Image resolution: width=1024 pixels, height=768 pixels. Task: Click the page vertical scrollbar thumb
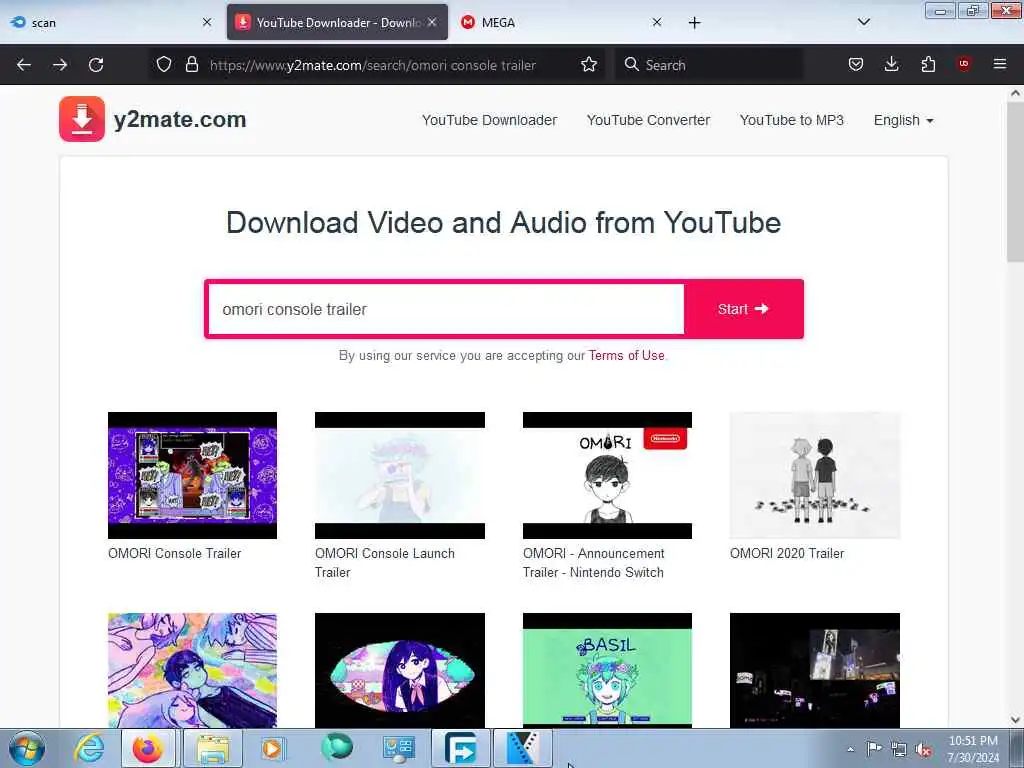1015,182
